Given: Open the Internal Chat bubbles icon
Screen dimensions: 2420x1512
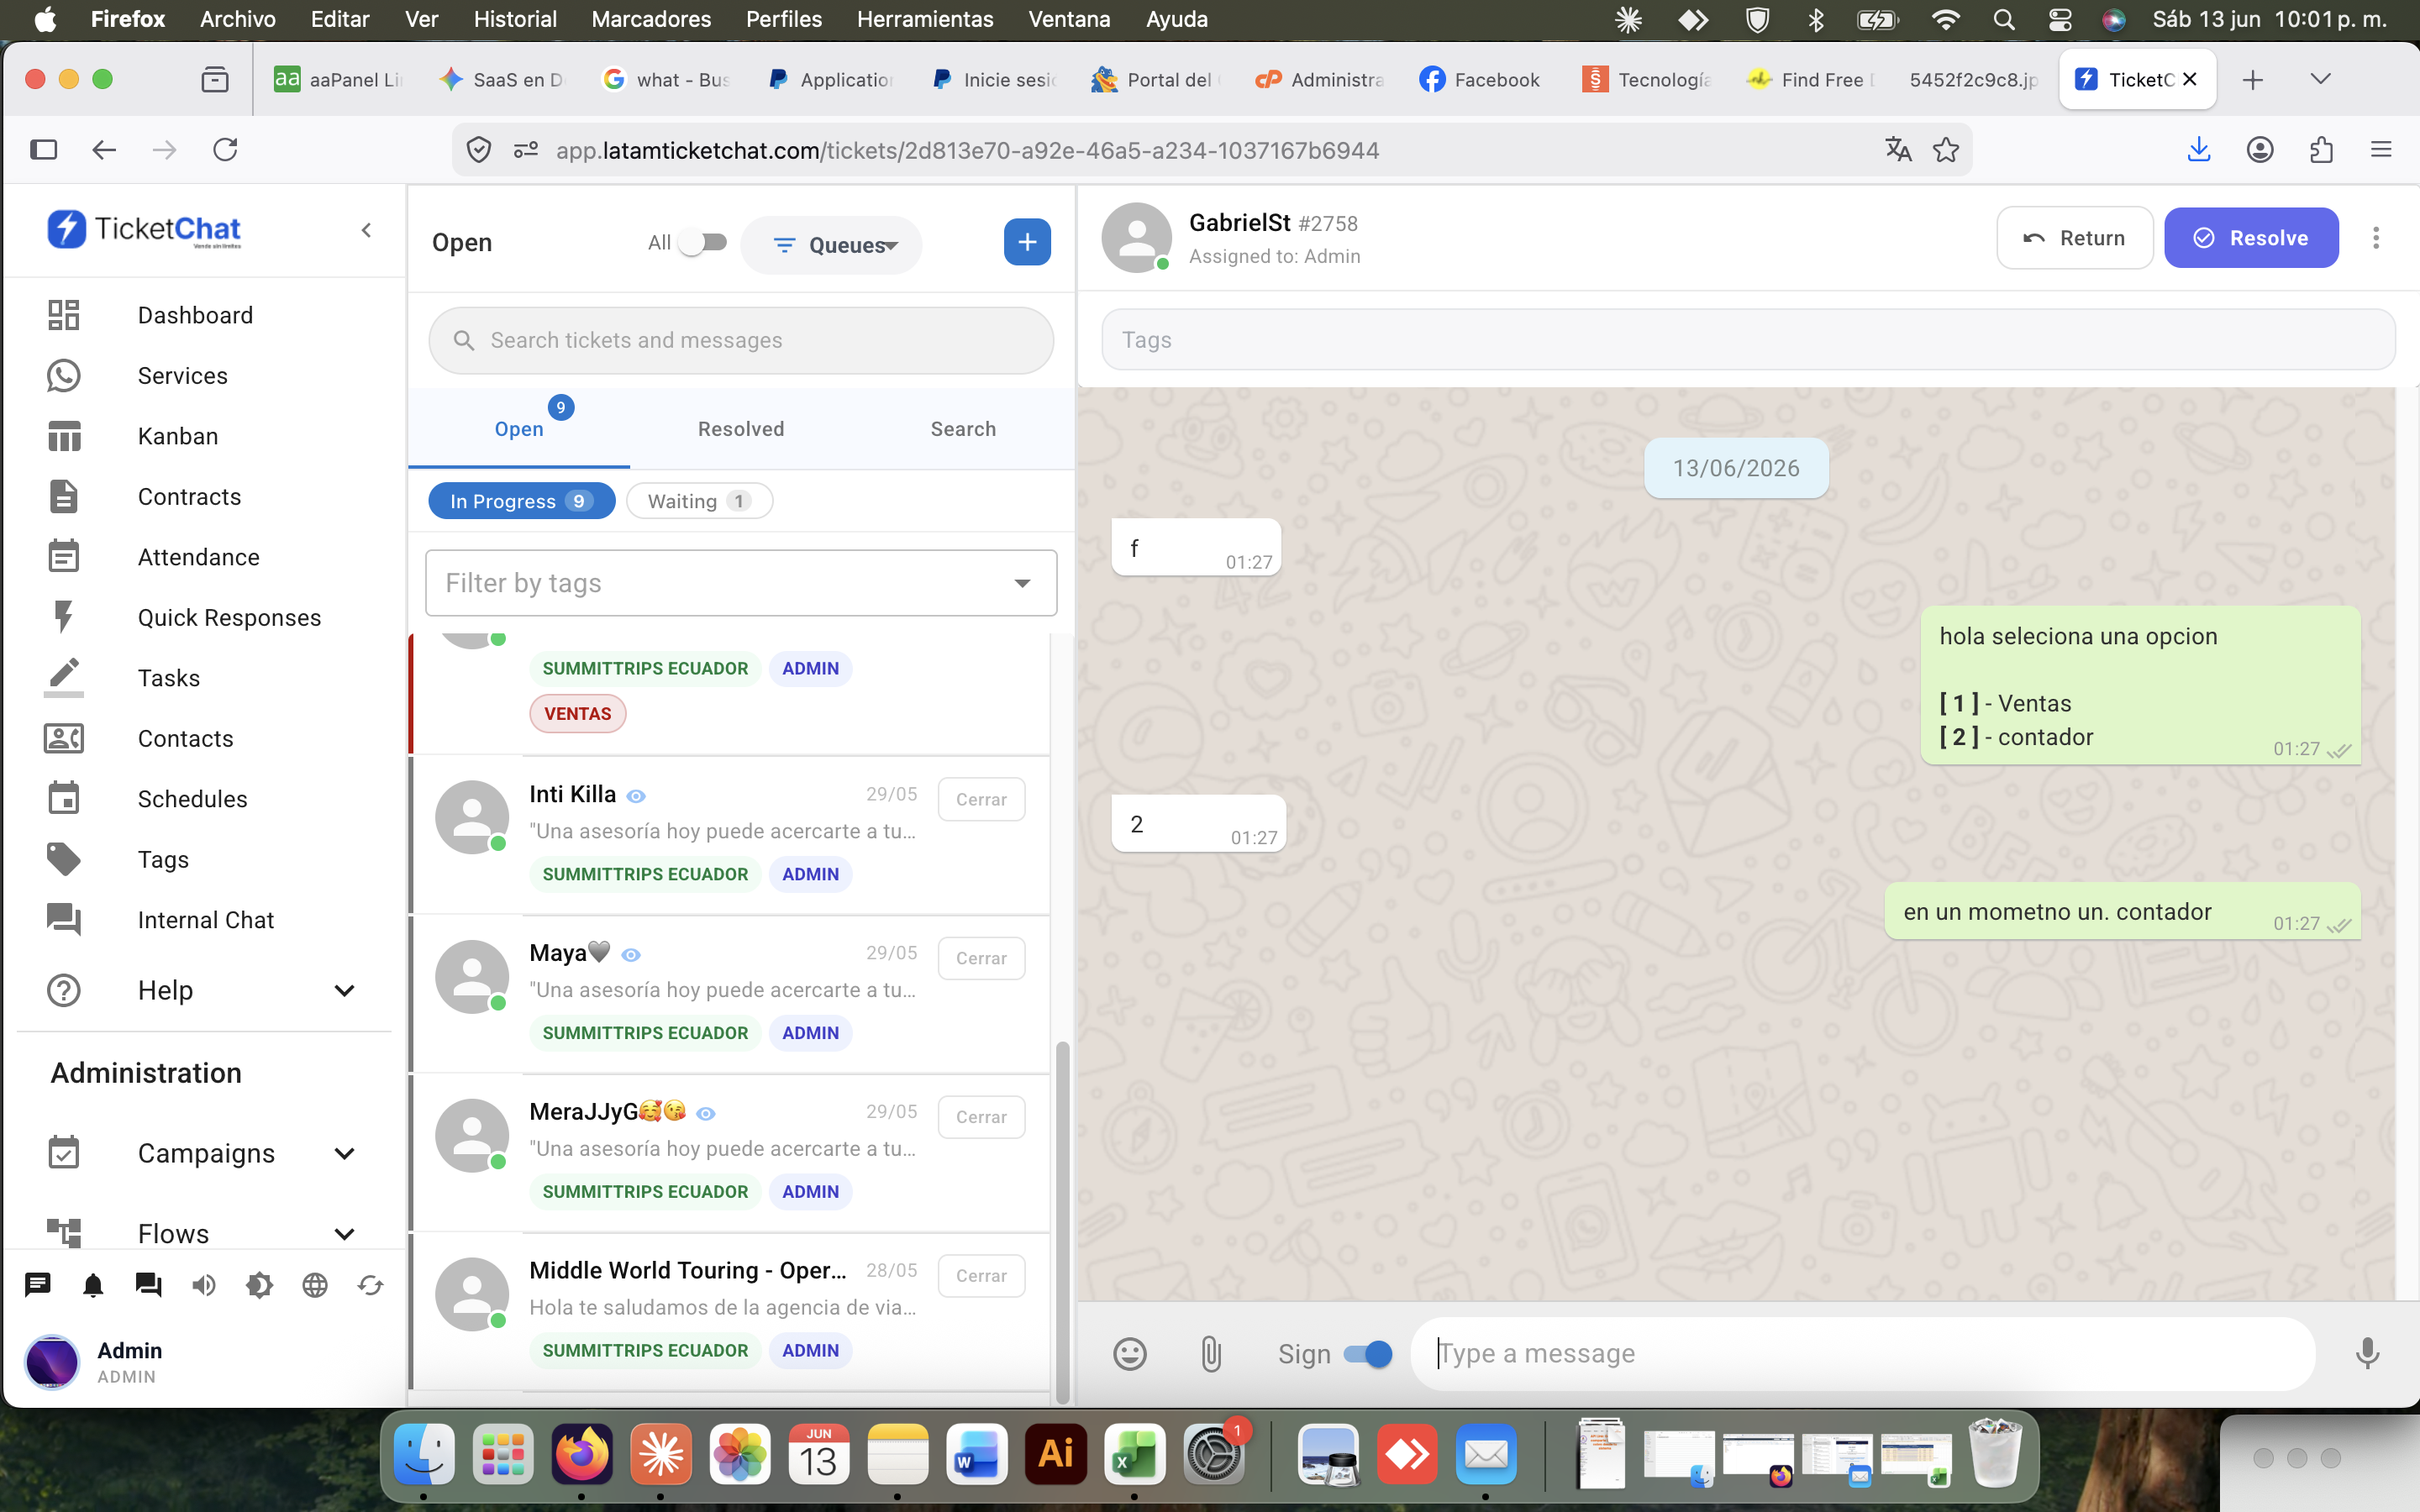Looking at the screenshot, I should pyautogui.click(x=63, y=919).
